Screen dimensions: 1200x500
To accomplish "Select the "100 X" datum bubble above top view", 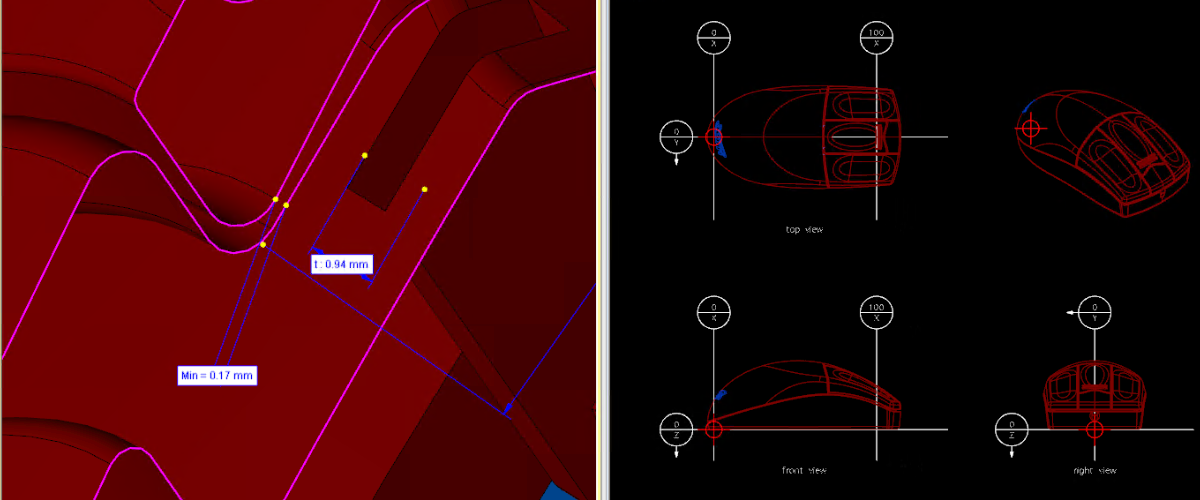I will pyautogui.click(x=876, y=38).
